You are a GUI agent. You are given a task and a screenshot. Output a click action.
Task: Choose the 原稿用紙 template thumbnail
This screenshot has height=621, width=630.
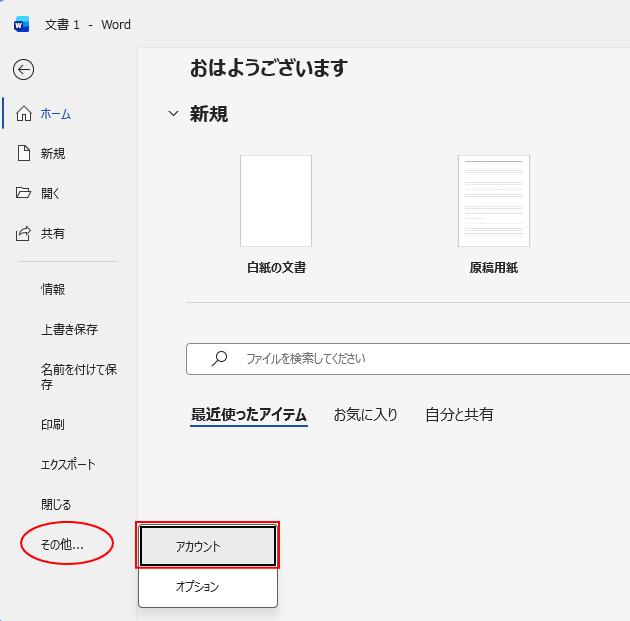click(494, 201)
